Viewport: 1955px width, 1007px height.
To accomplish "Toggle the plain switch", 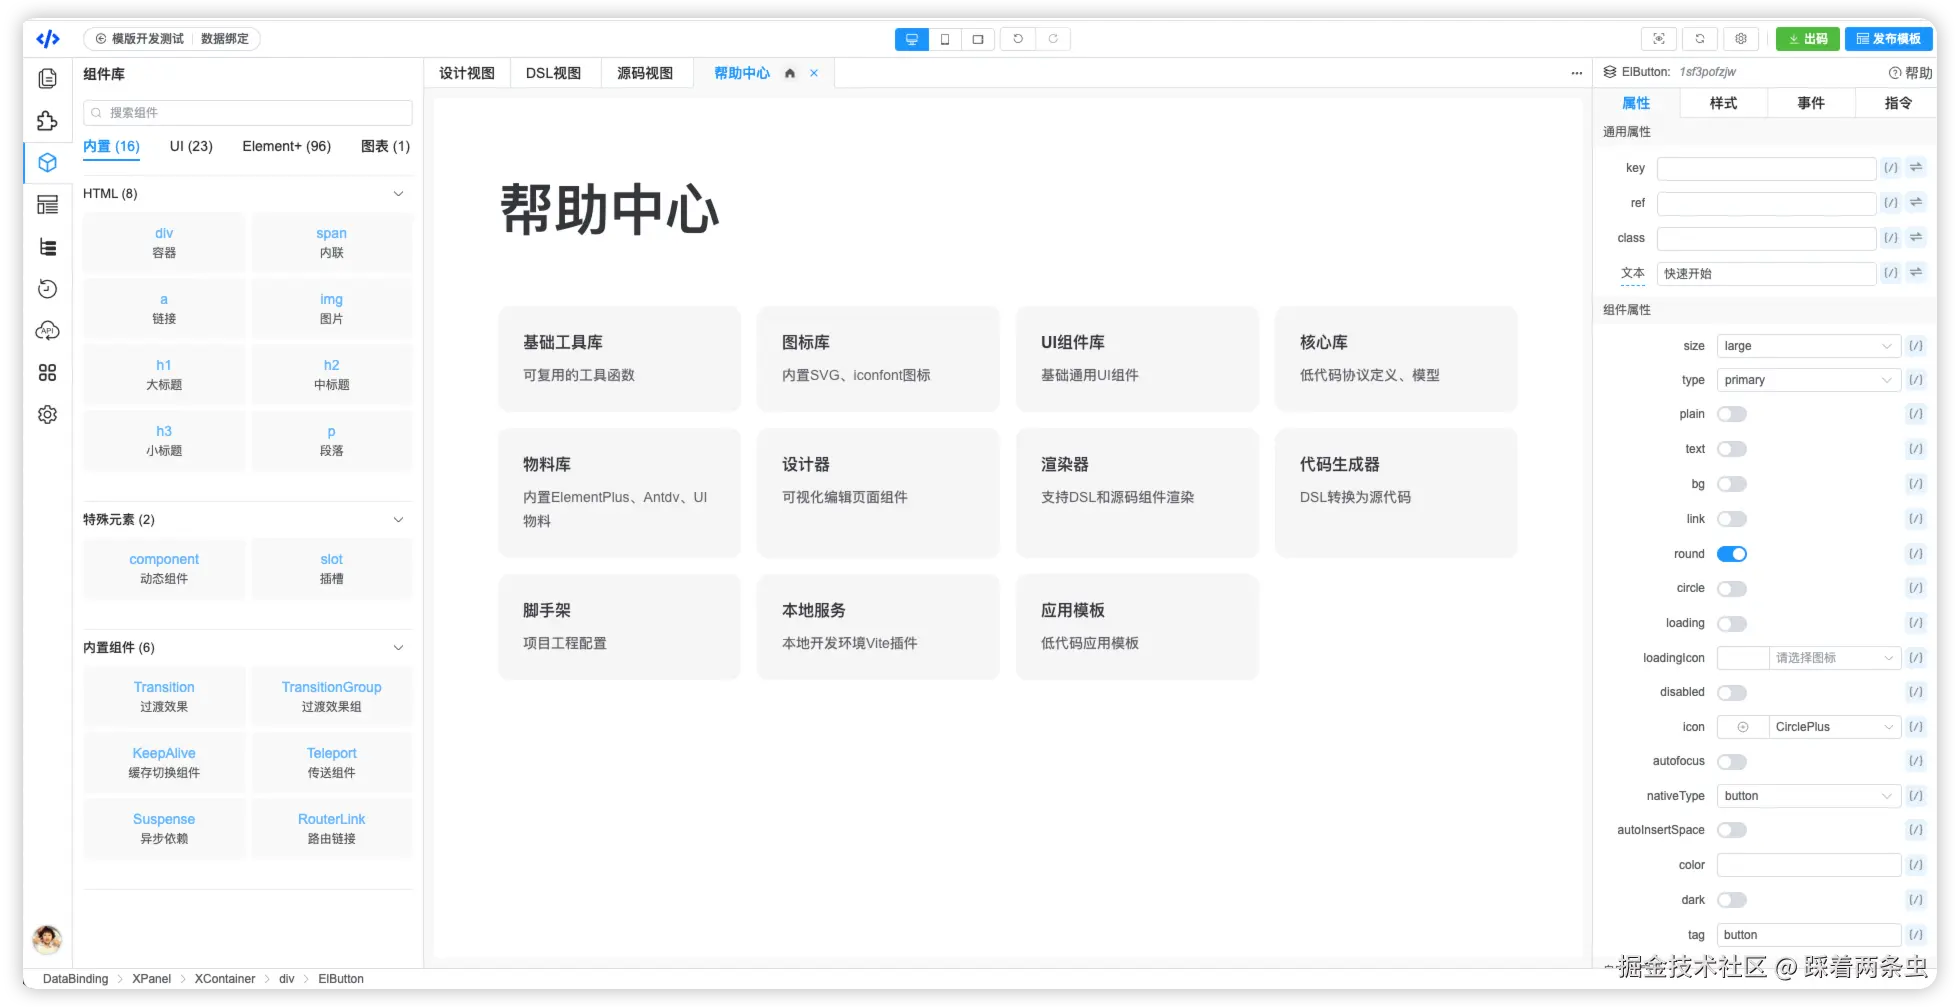I will [x=1732, y=414].
